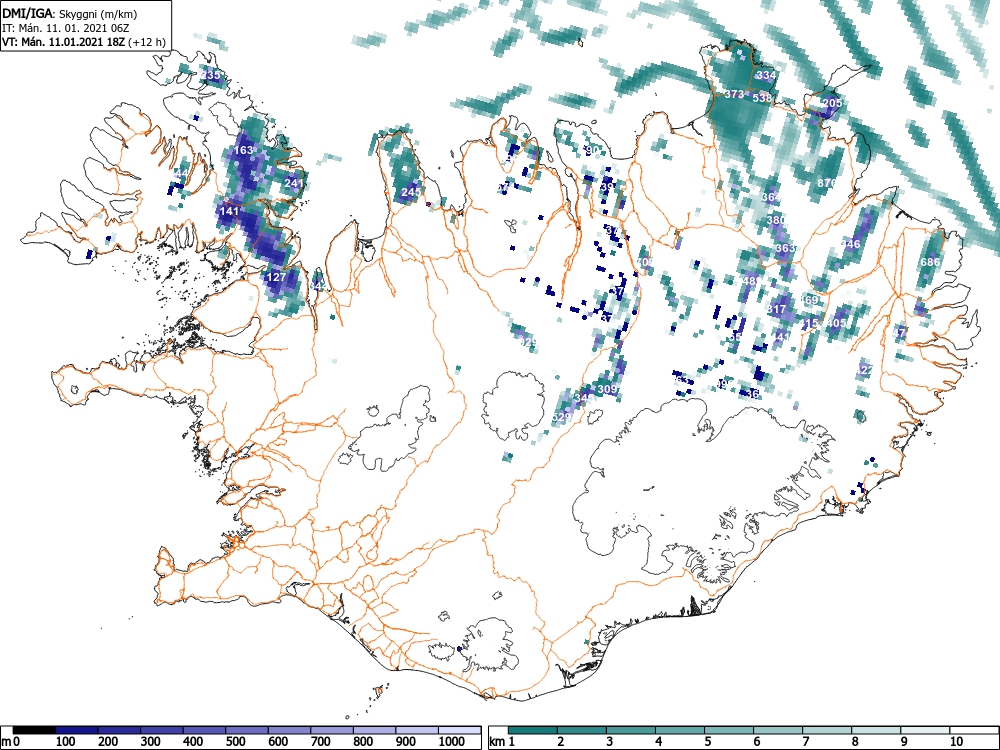Click the visibility value '241' on map

294,183
